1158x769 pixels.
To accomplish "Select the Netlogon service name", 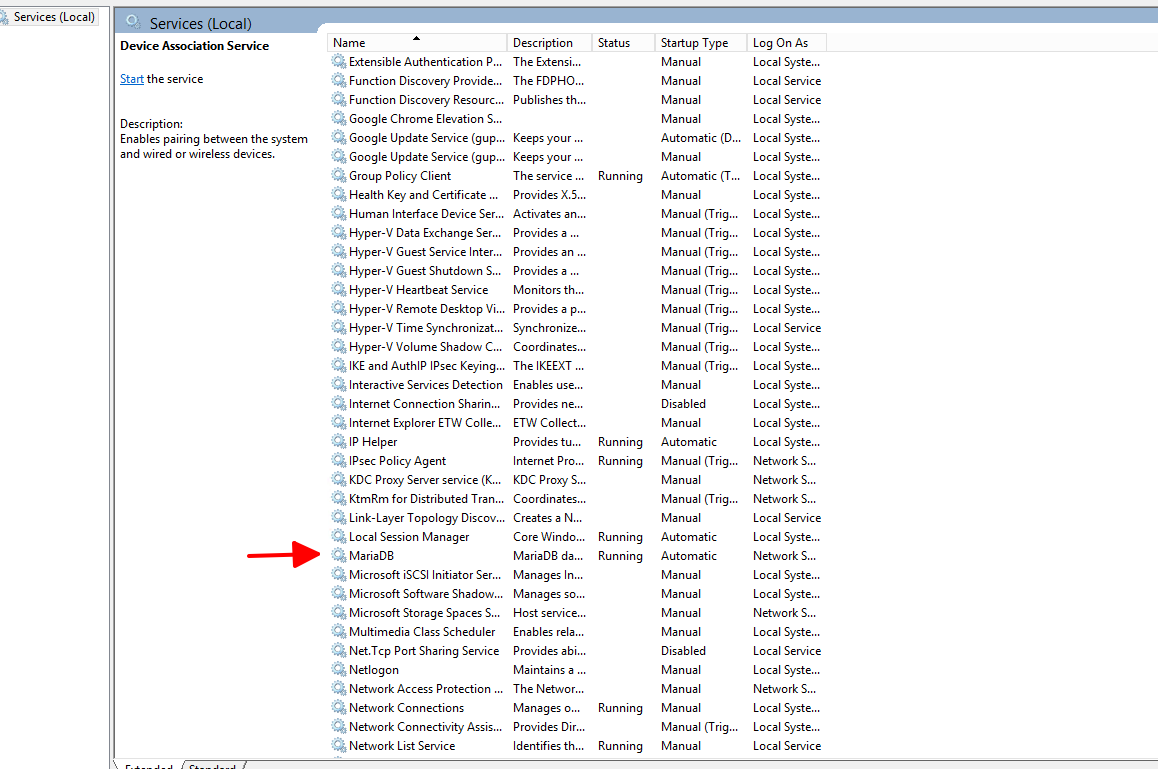I will (x=374, y=670).
